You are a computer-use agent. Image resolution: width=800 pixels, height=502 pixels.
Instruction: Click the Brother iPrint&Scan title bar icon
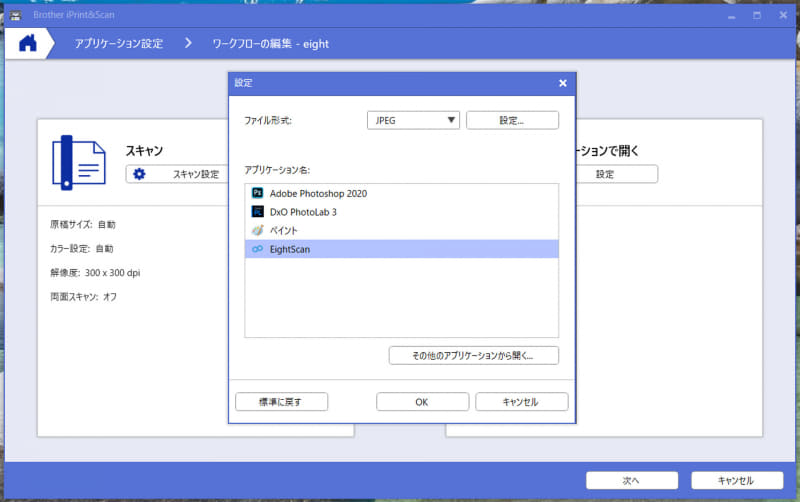coord(16,15)
